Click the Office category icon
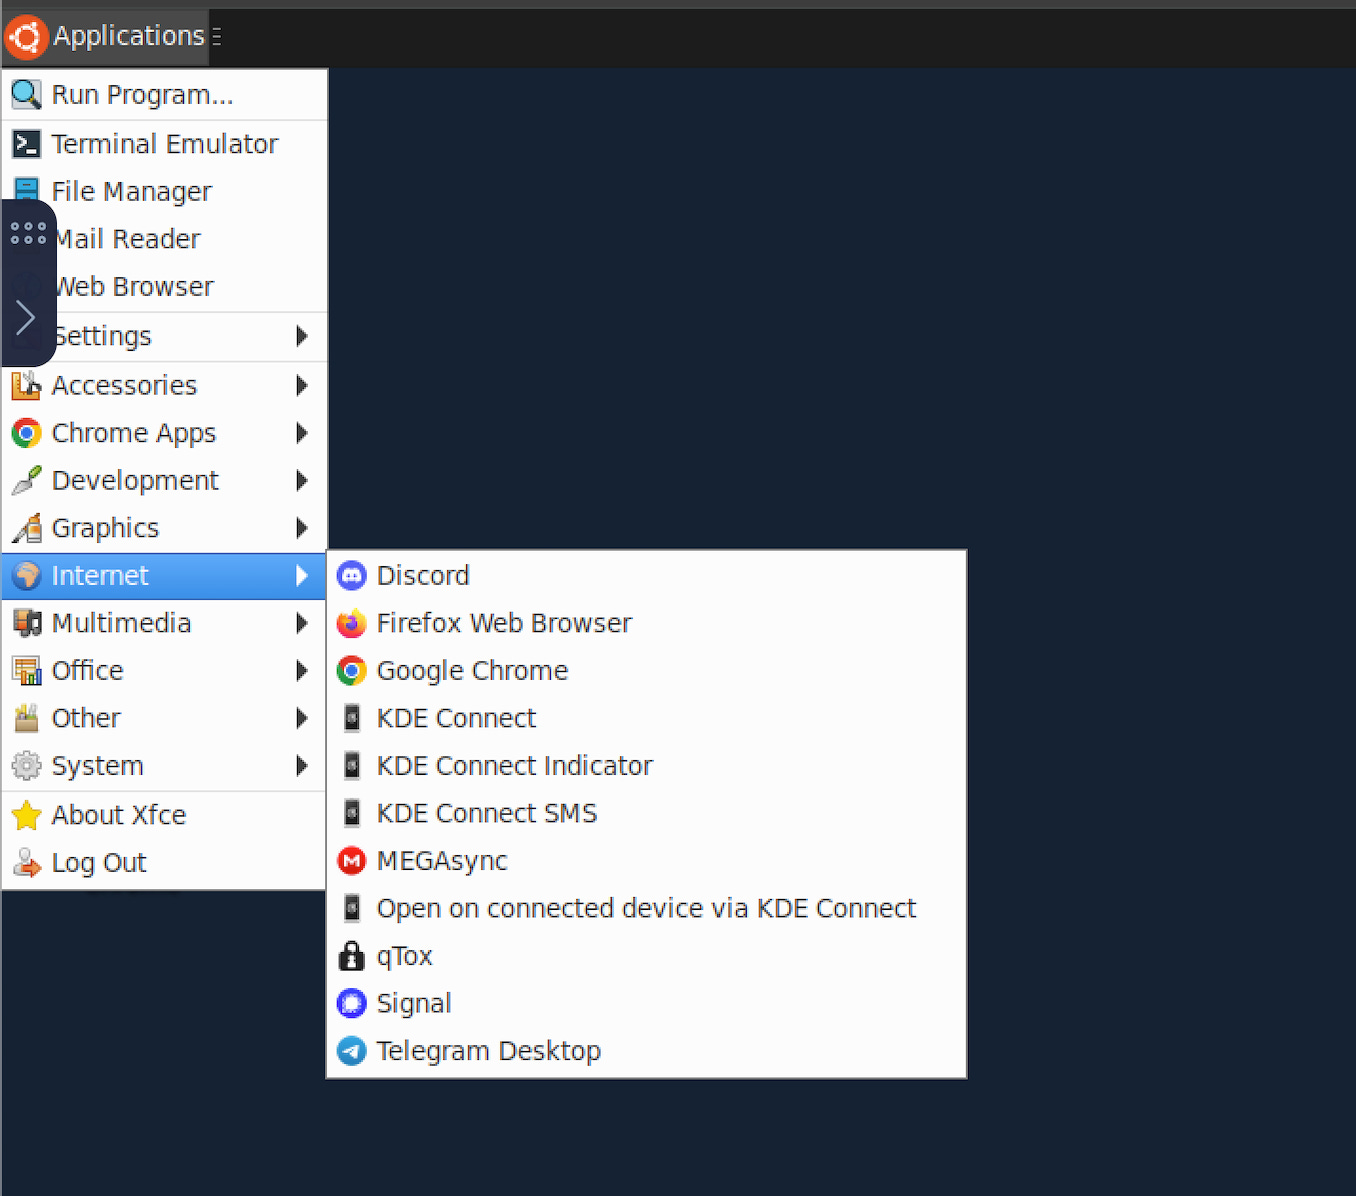The image size is (1356, 1196). (26, 671)
